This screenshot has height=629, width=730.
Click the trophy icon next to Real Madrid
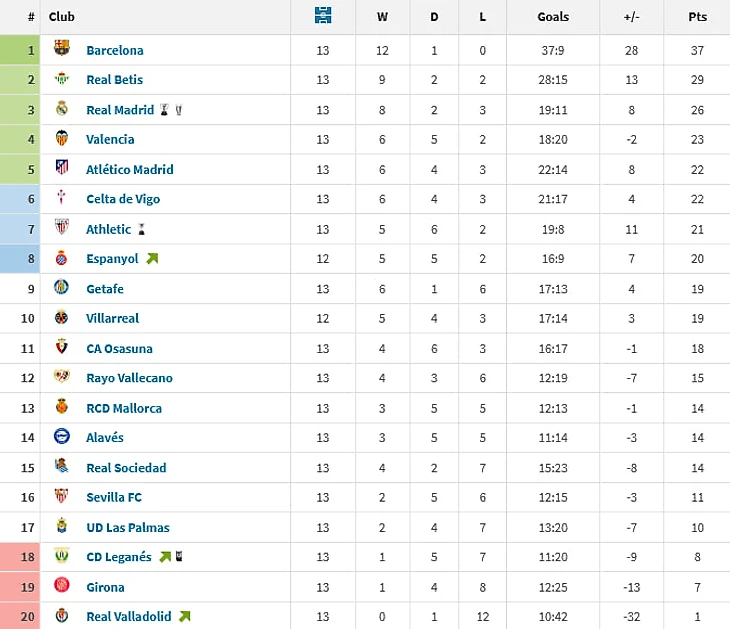coord(164,110)
